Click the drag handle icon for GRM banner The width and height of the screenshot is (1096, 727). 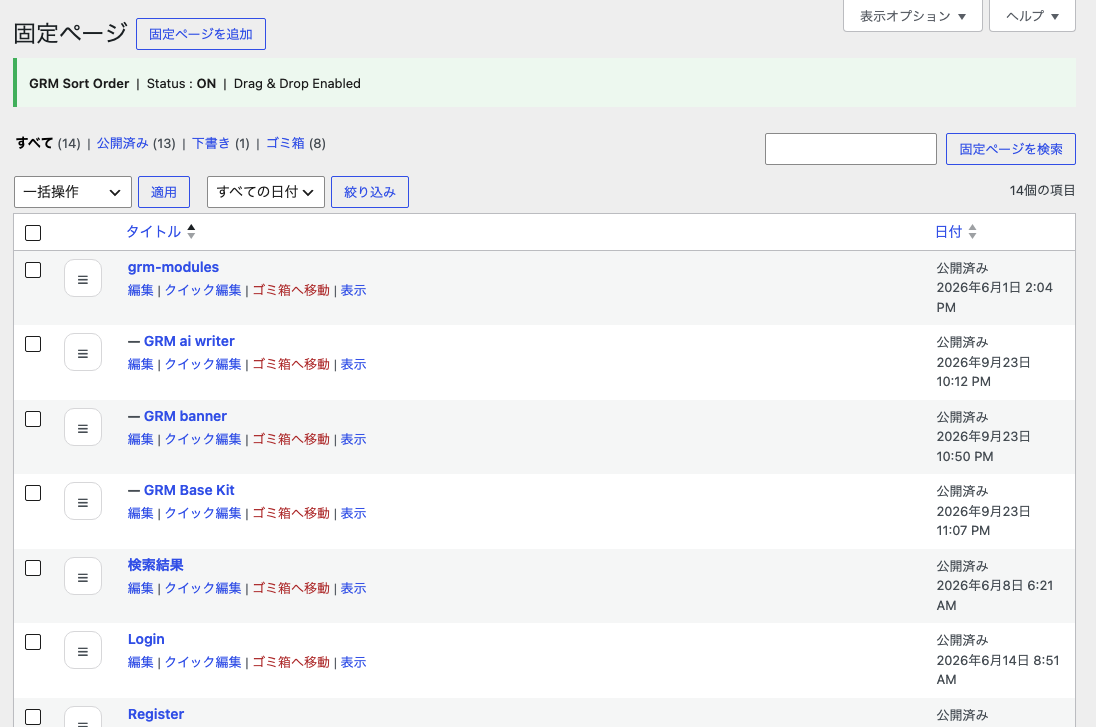click(x=82, y=427)
